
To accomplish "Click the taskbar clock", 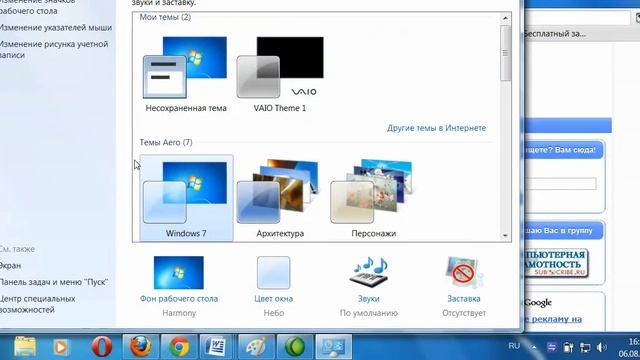I will coord(629,347).
